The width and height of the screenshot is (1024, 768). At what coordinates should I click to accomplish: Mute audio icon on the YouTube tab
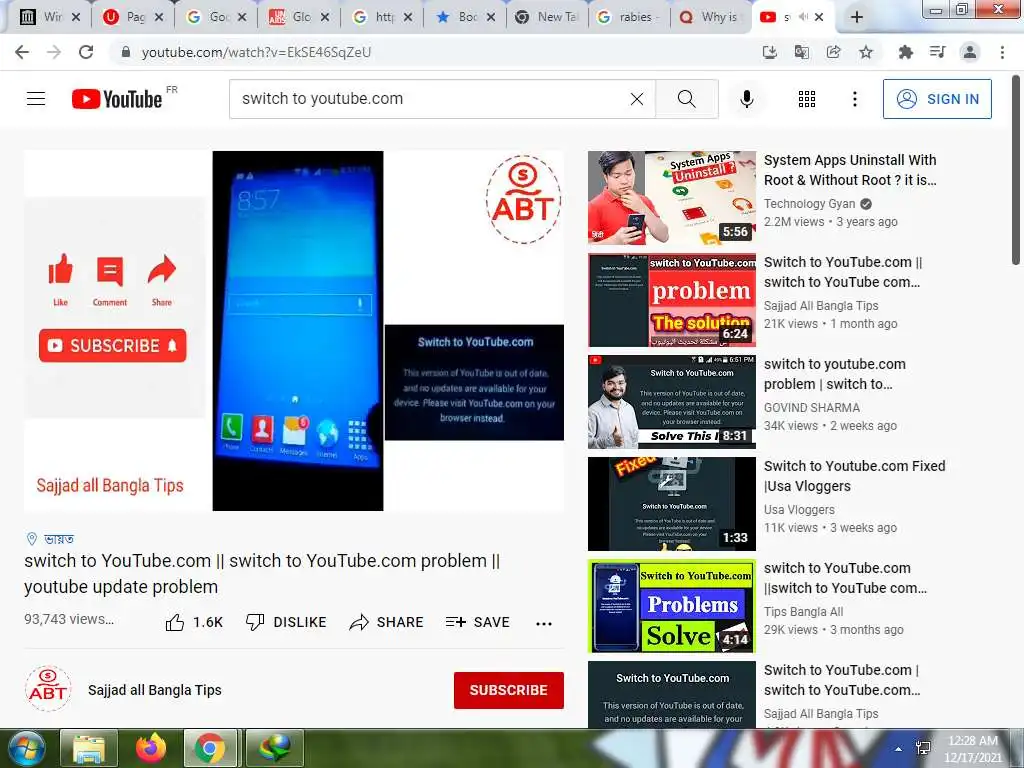(804, 17)
